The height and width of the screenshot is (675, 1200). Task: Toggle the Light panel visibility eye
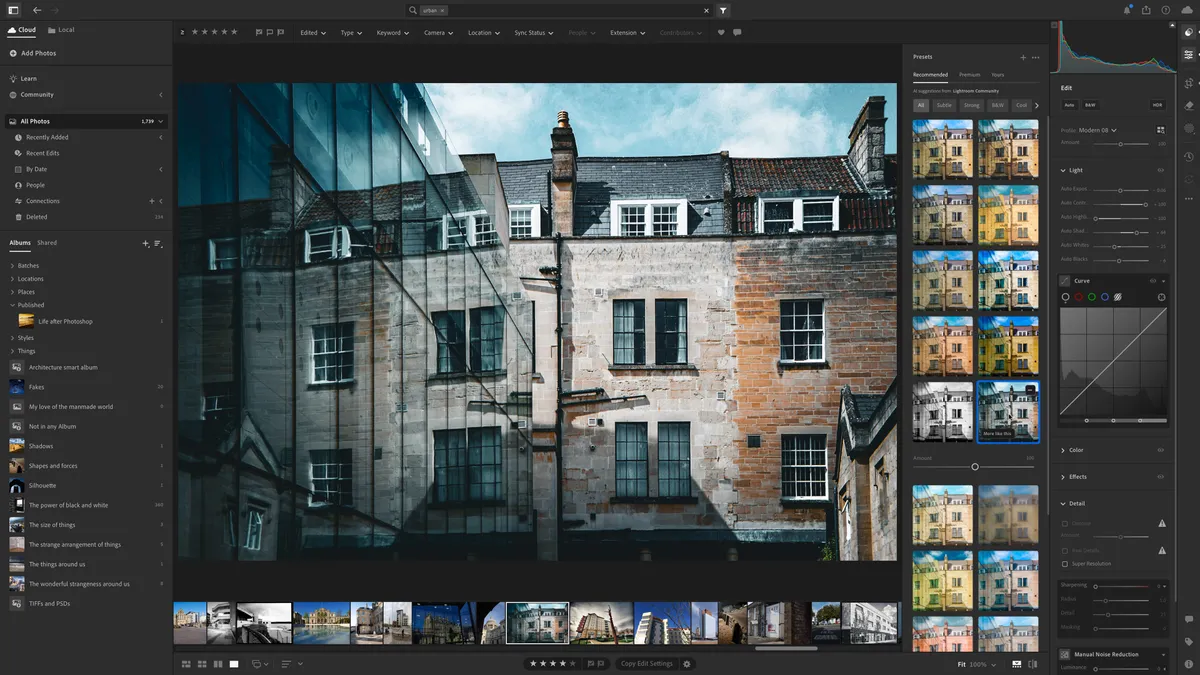point(1161,170)
